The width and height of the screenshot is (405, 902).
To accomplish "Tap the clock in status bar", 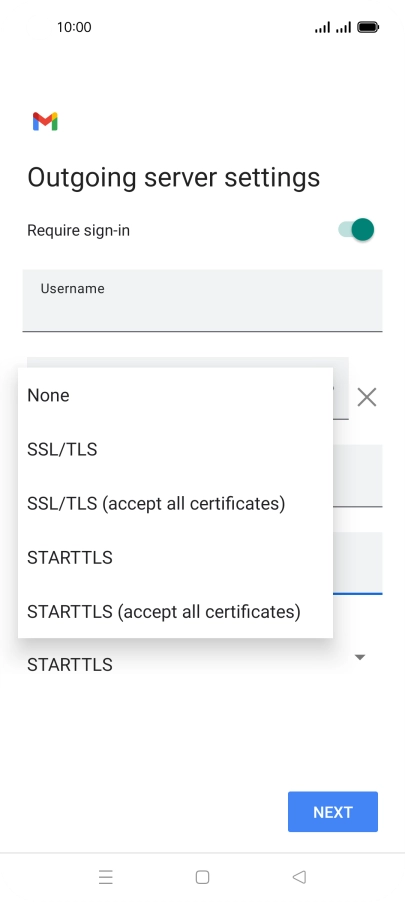I will click(74, 27).
